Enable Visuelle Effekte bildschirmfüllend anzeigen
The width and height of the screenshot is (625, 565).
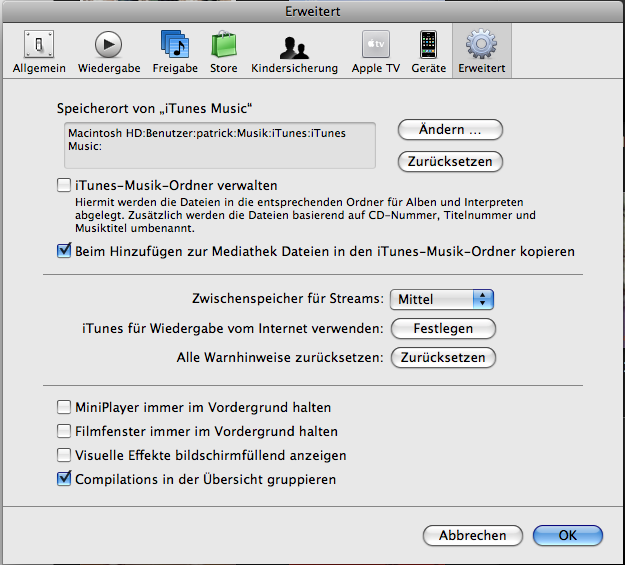click(x=64, y=455)
